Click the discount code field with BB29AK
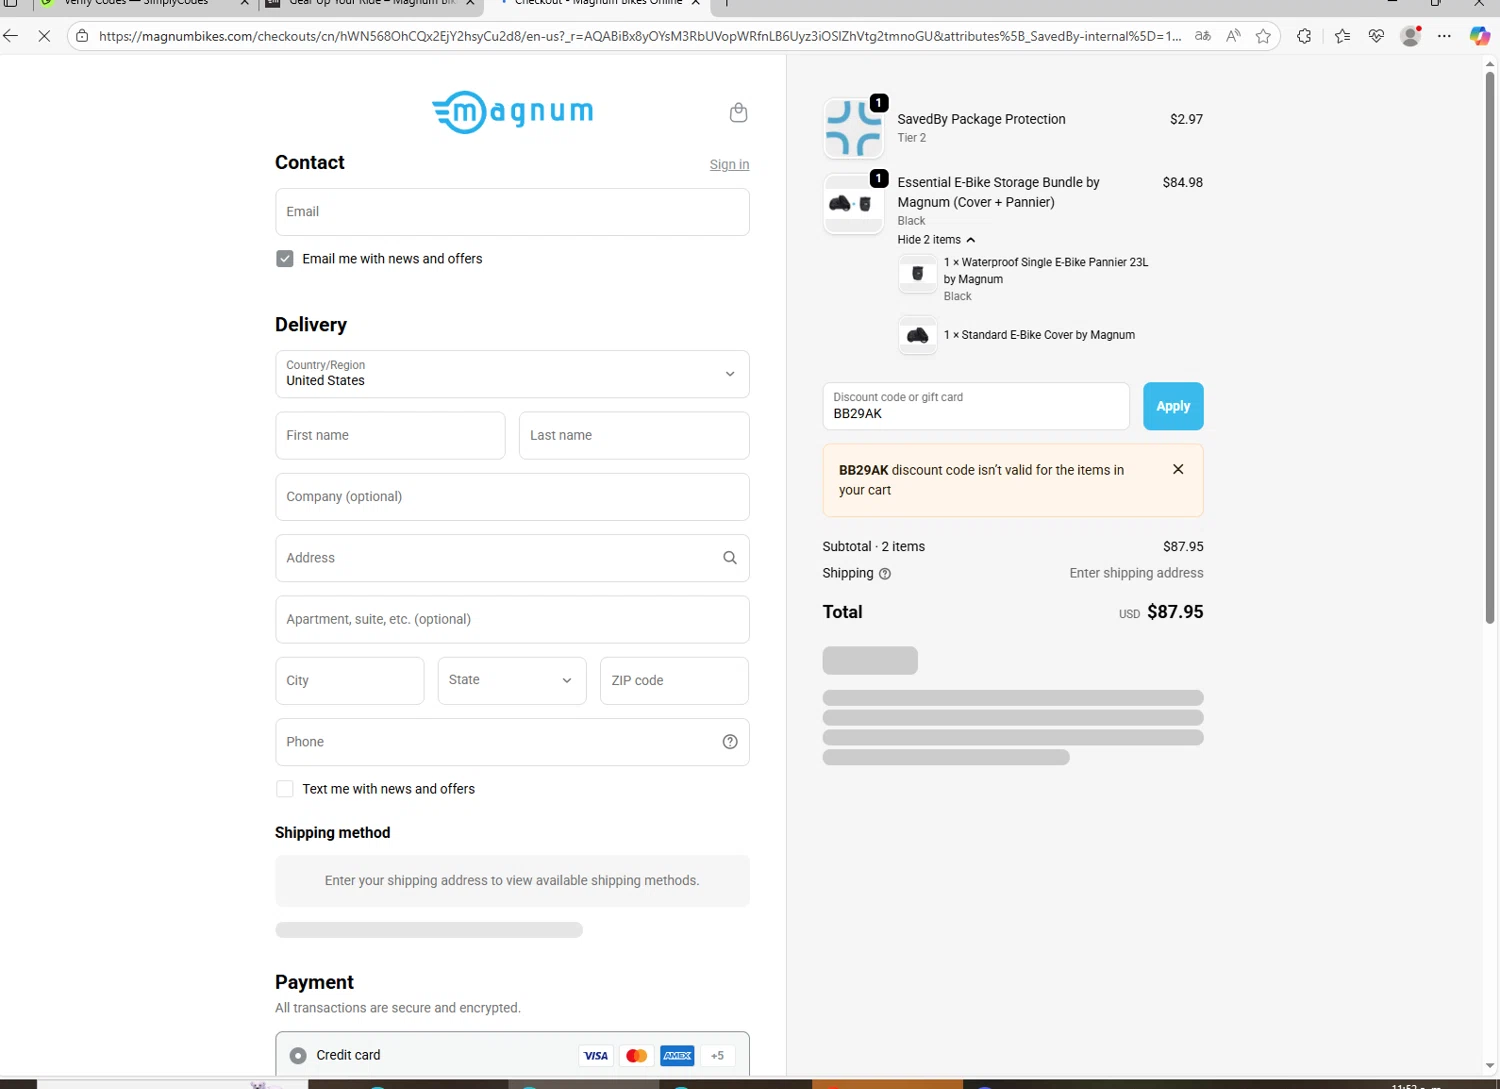 point(976,406)
